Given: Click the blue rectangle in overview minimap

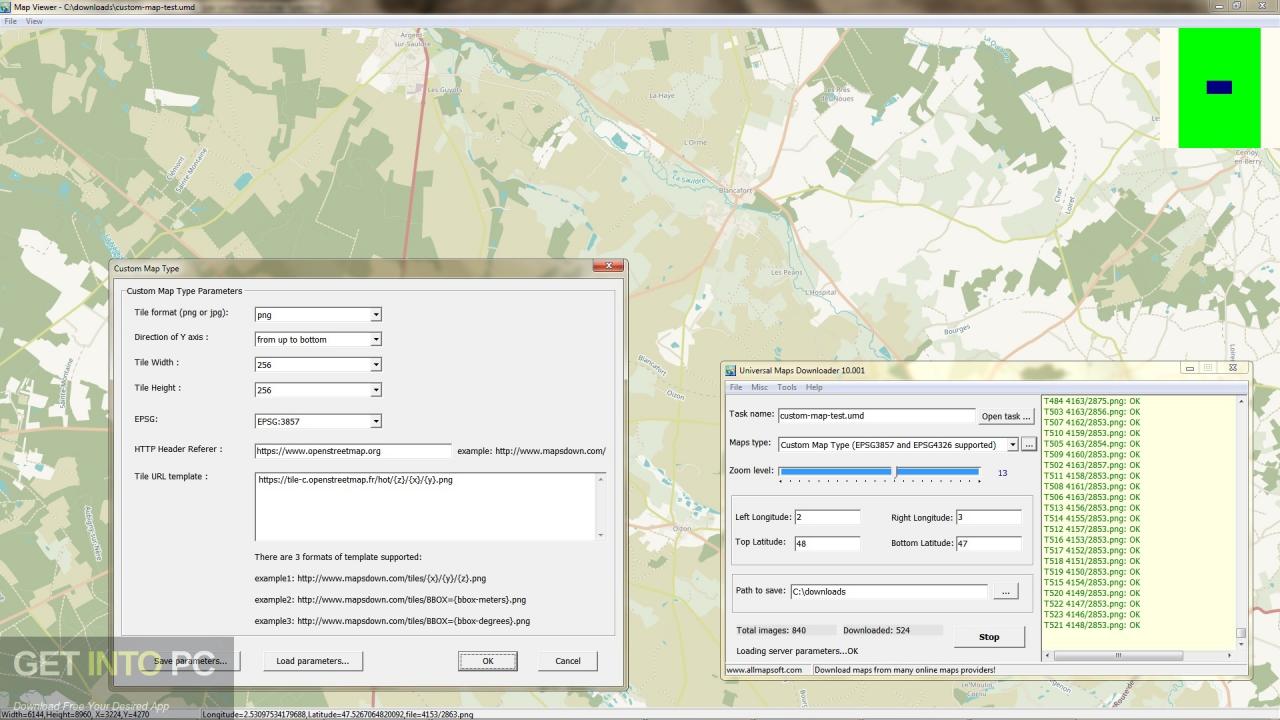Looking at the screenshot, I should point(1219,87).
